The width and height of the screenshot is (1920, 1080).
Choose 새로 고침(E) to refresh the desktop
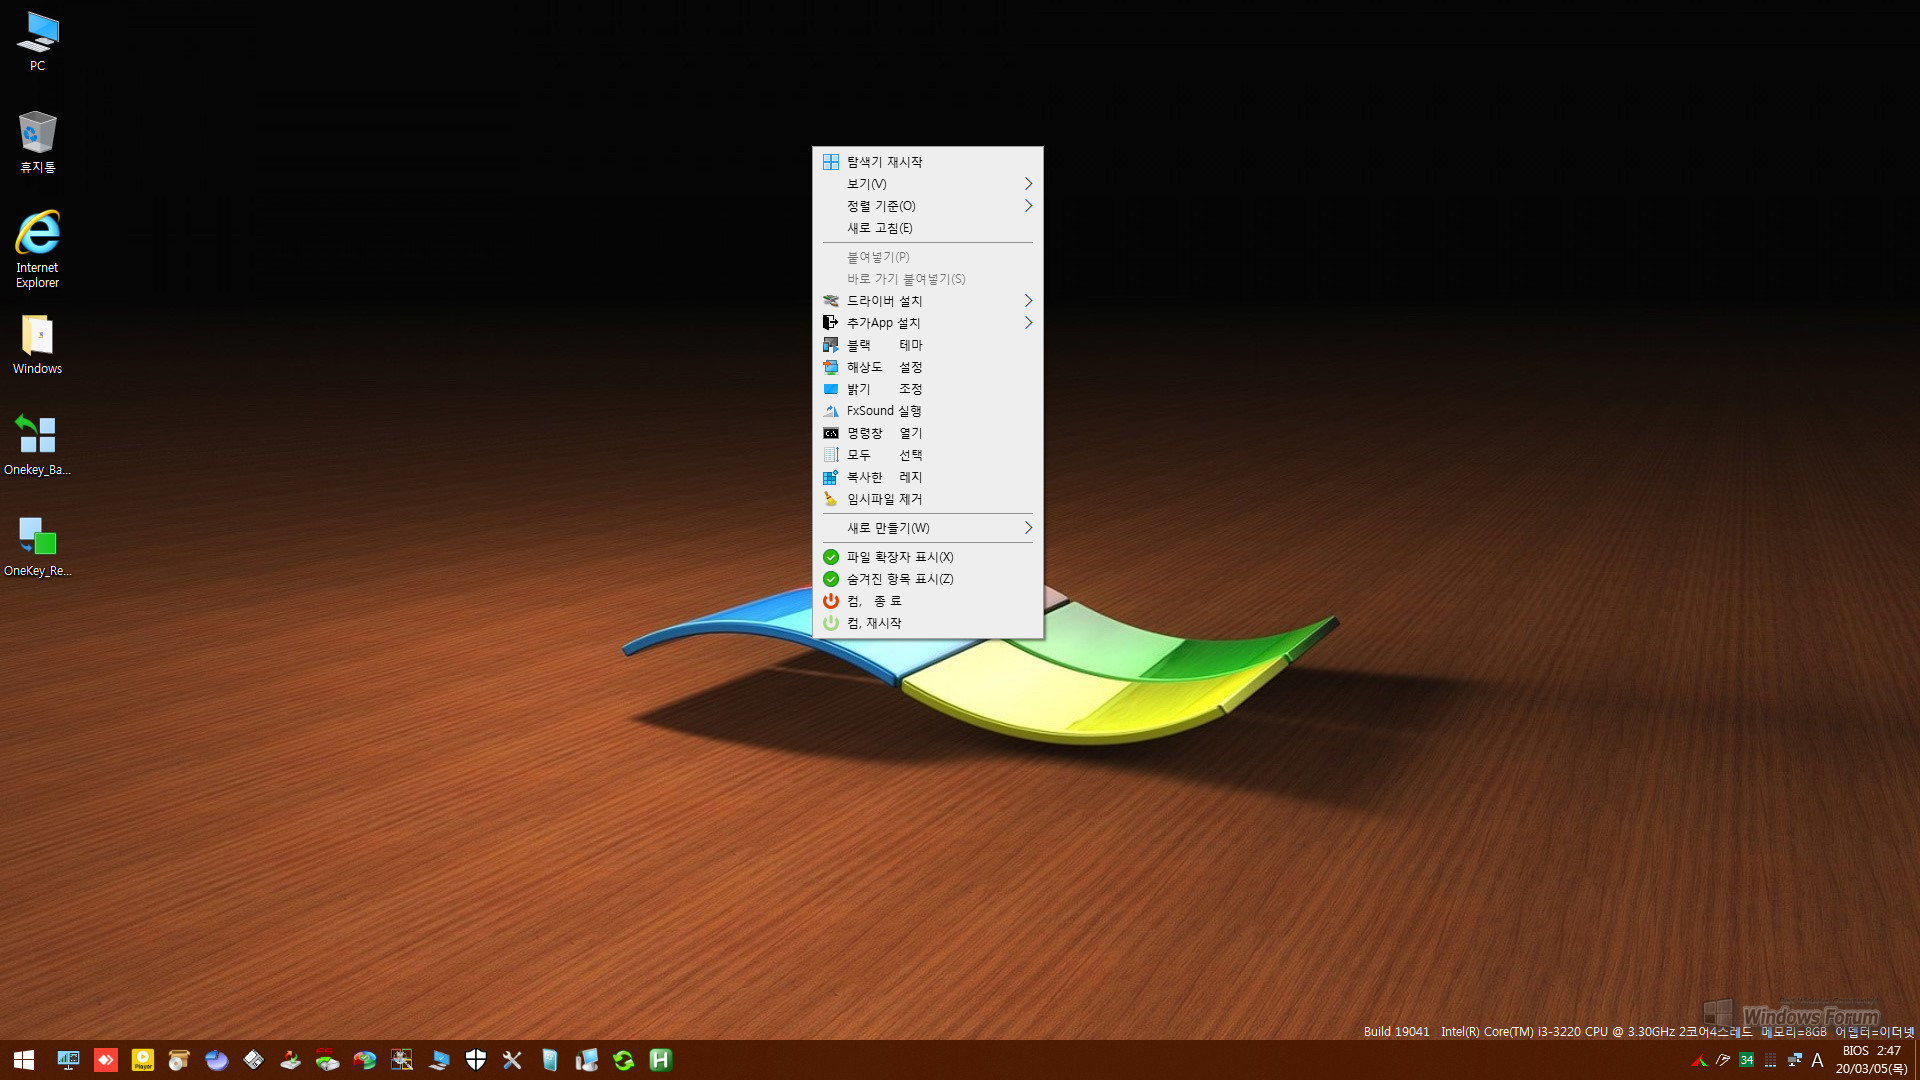[x=927, y=228]
